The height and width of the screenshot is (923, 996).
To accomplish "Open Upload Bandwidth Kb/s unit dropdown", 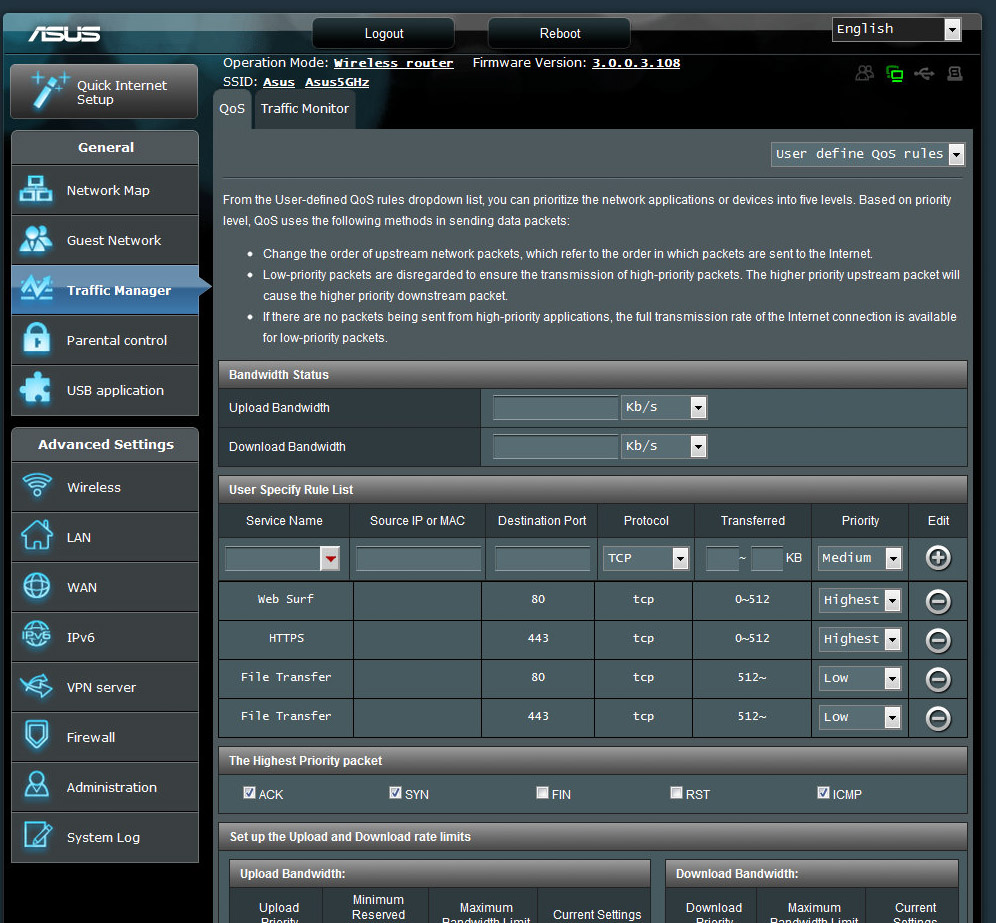I will point(664,408).
